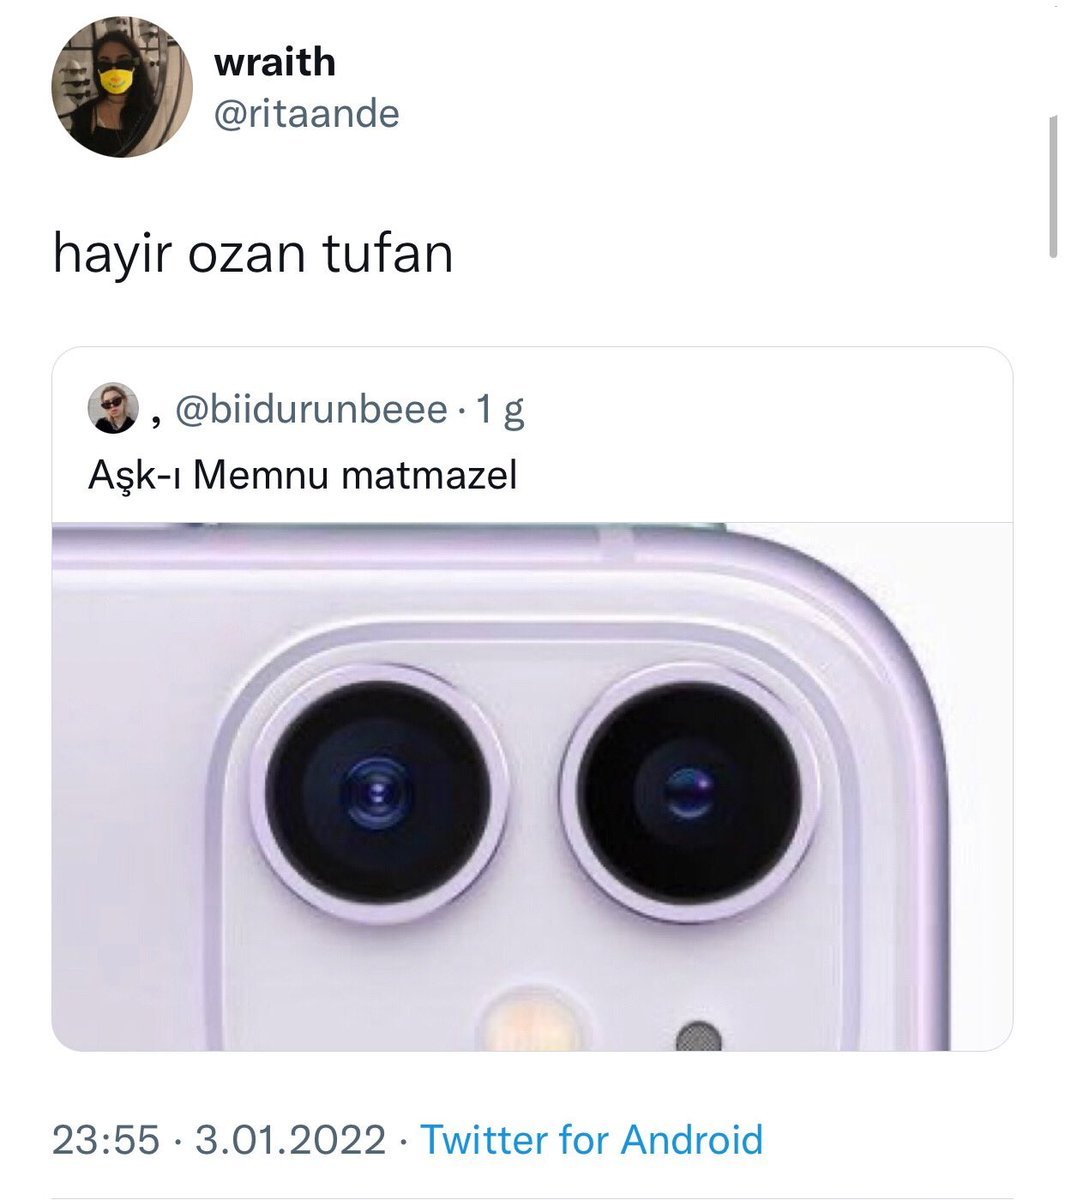
Task: Open the quoted text Aşk-ı Memnu matmazel
Action: (x=303, y=475)
